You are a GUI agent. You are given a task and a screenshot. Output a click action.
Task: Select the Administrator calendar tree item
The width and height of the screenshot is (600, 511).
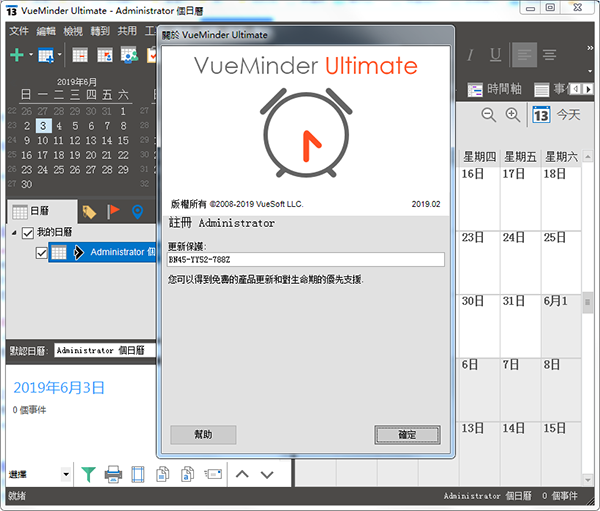coord(102,252)
